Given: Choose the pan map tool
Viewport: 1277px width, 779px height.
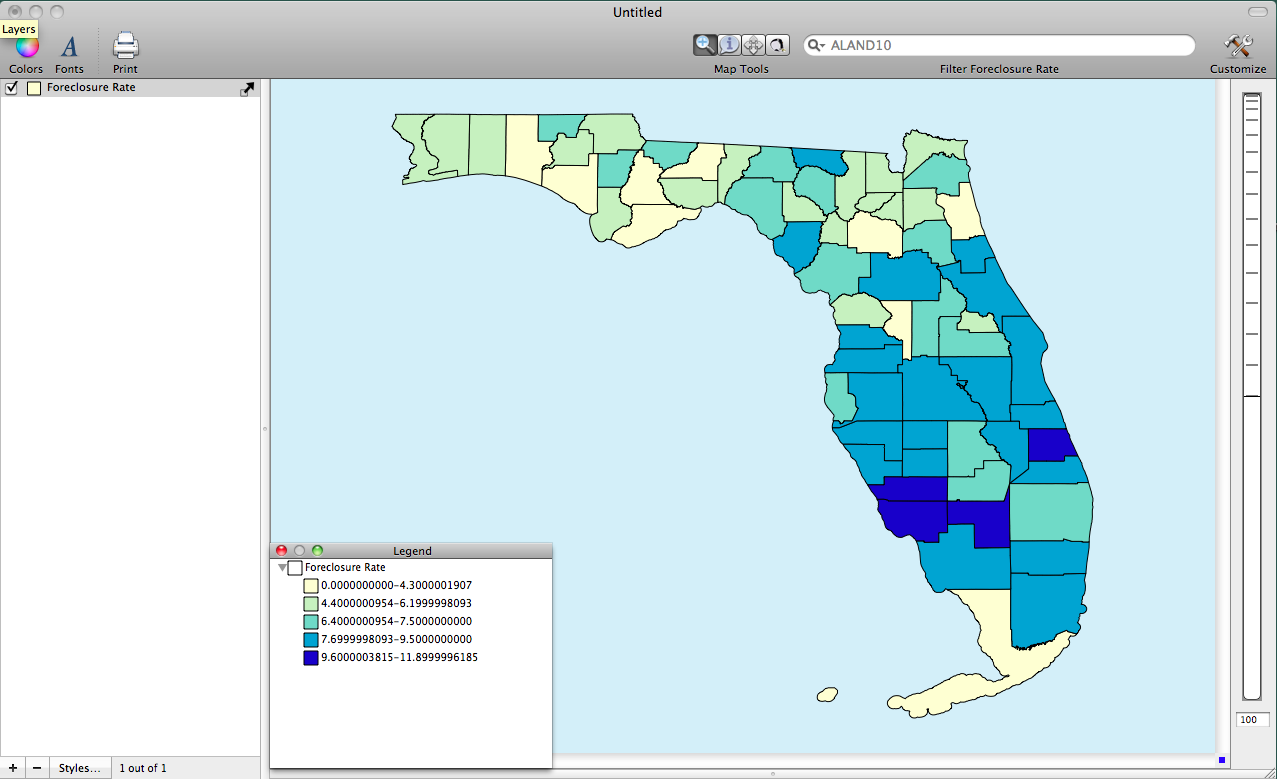Looking at the screenshot, I should tap(753, 45).
